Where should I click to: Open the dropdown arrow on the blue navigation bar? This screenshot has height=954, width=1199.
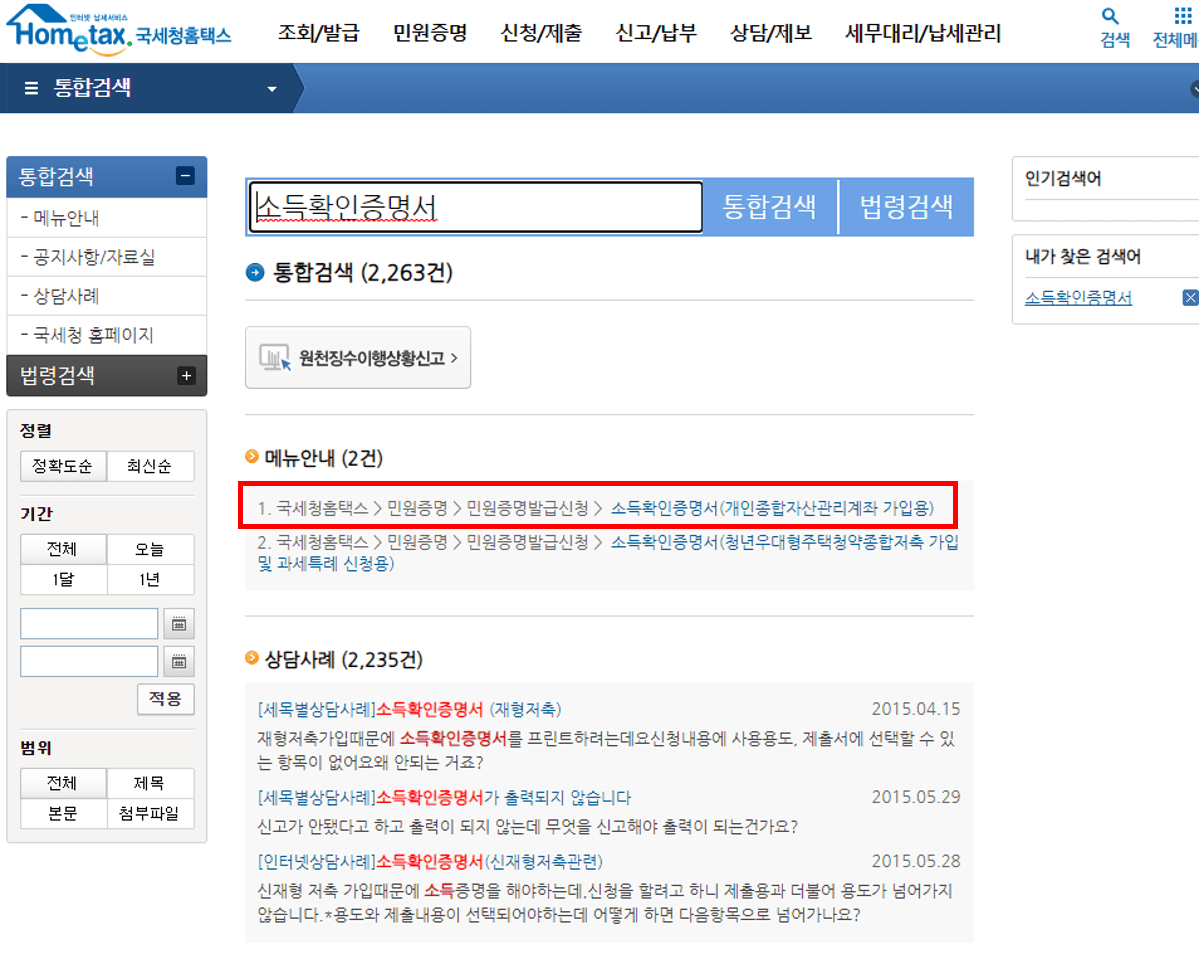[x=270, y=87]
